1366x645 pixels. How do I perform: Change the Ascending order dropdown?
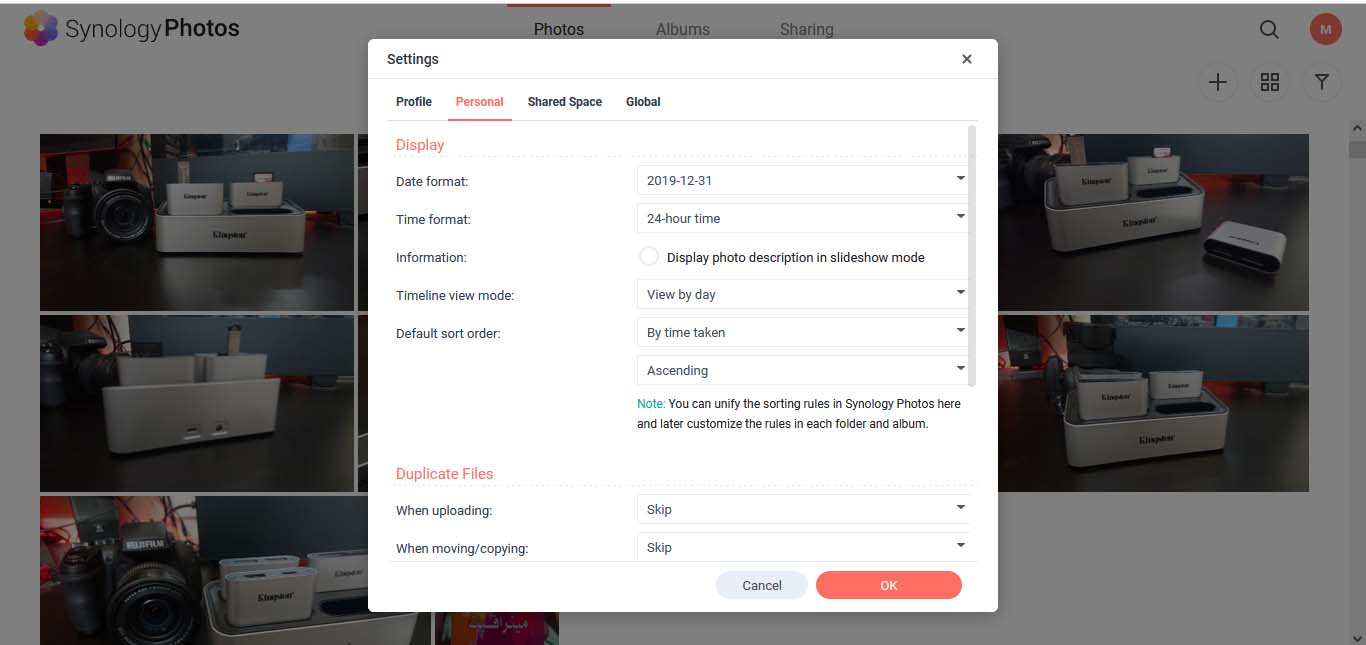click(802, 370)
